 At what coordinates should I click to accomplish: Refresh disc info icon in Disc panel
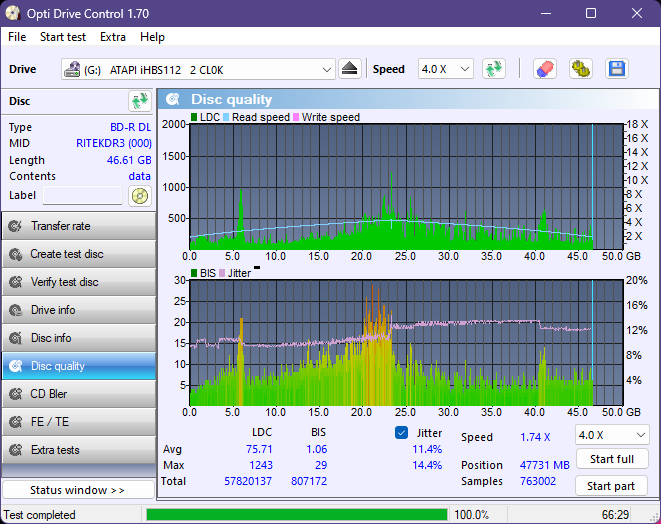(139, 101)
